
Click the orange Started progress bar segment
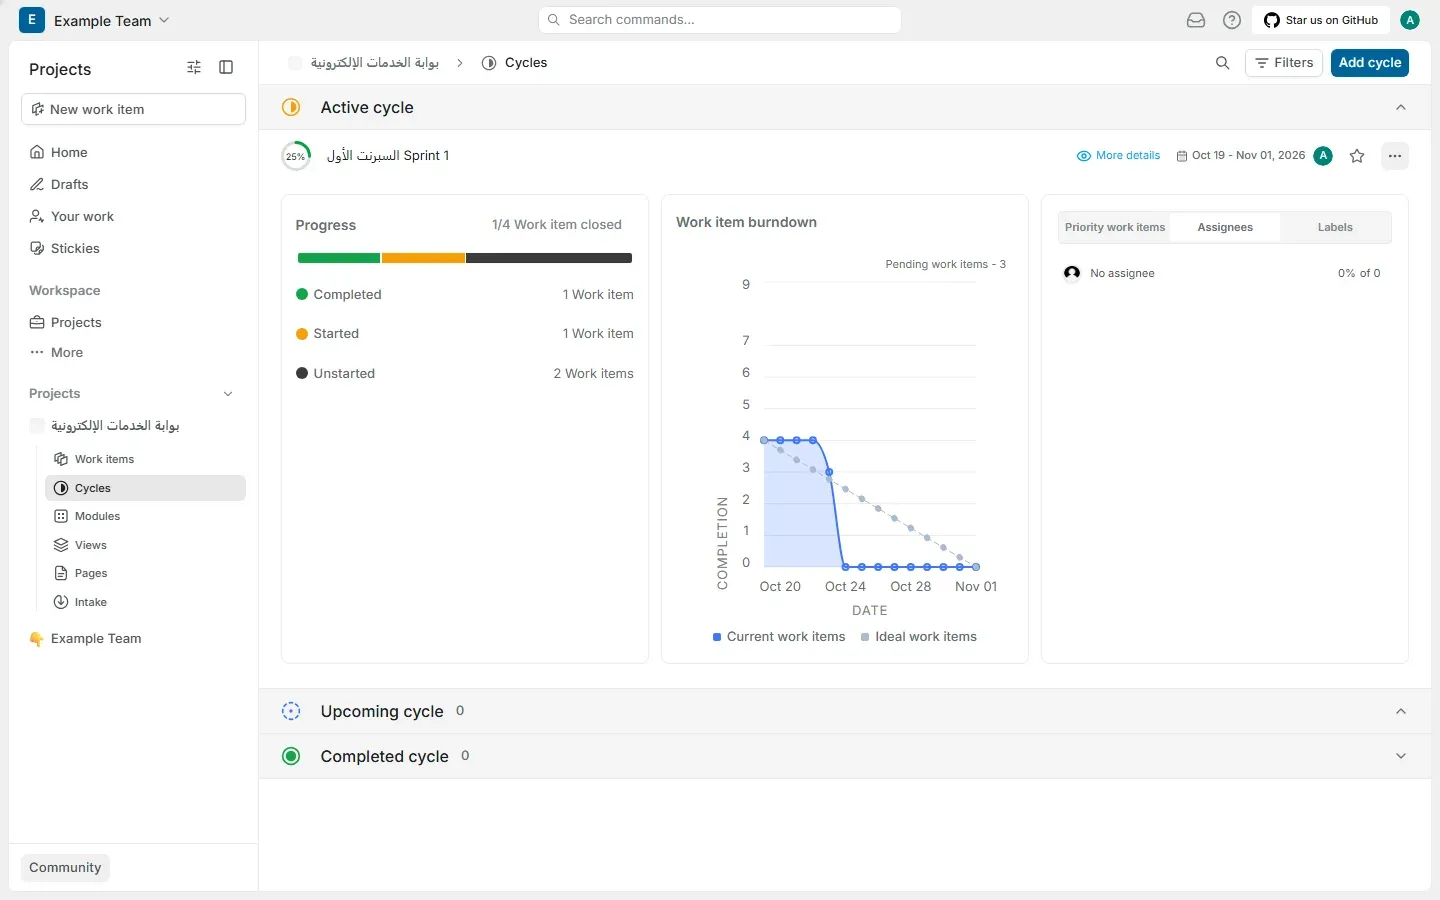click(x=423, y=258)
